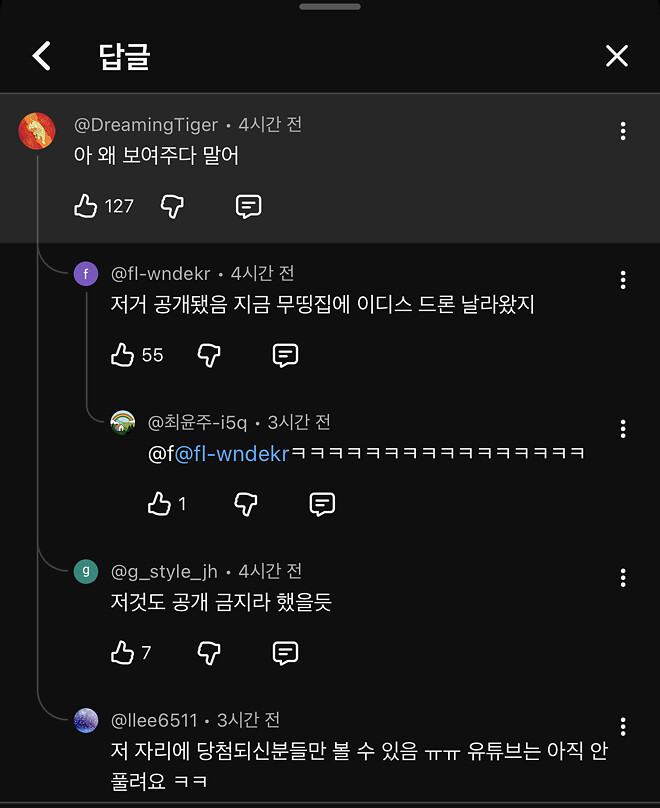Open the three-dot menu on @DreamingTiger's comment
The width and height of the screenshot is (660, 808).
coord(622,131)
